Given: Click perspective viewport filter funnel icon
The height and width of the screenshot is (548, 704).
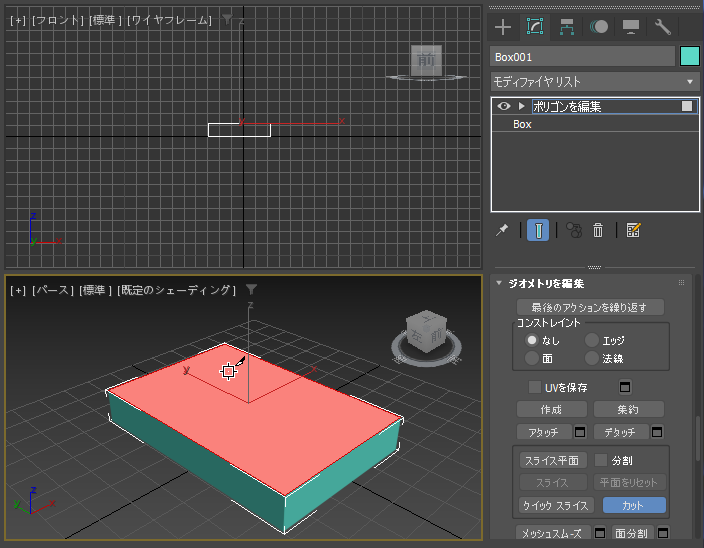Looking at the screenshot, I should [x=251, y=289].
